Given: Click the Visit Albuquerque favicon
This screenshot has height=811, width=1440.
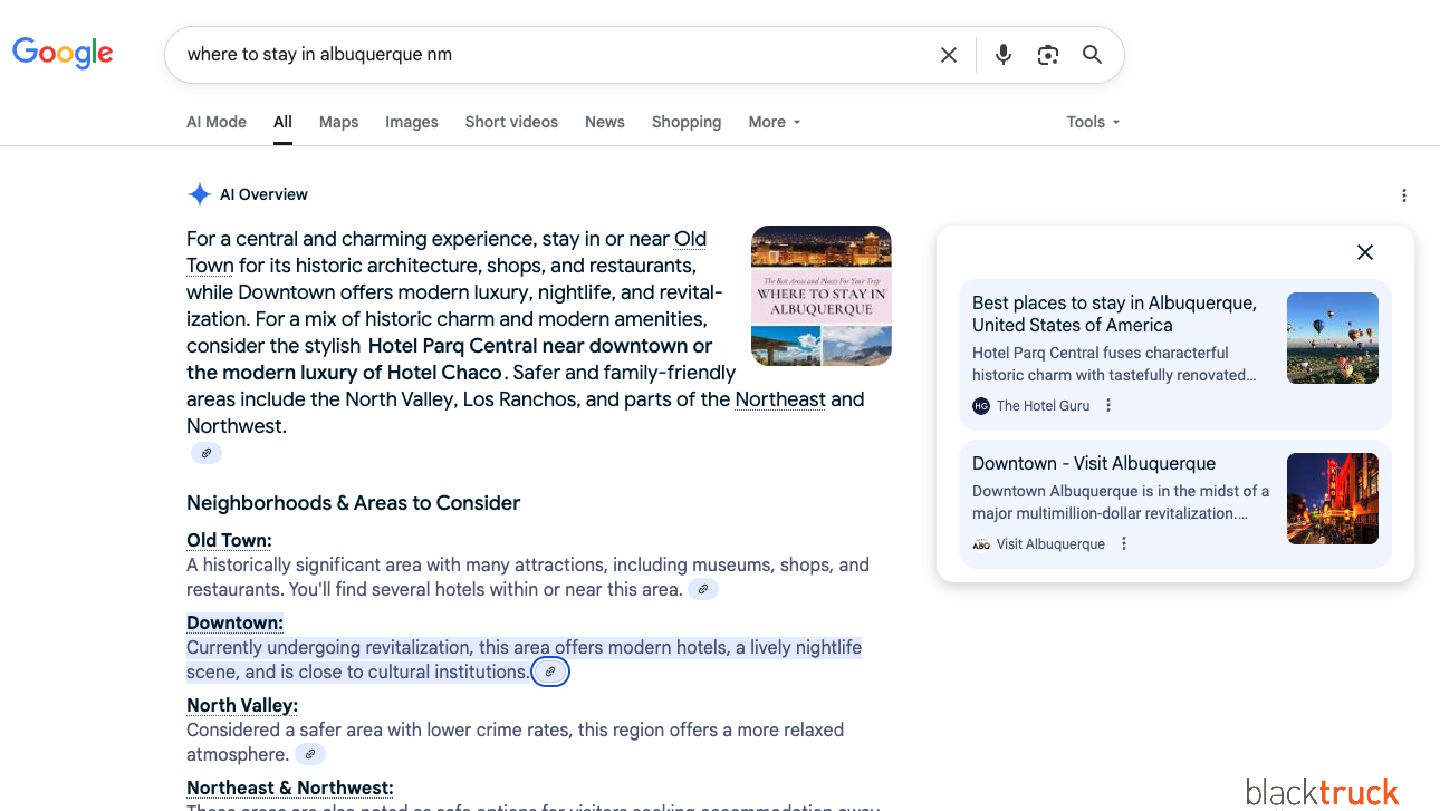Looking at the screenshot, I should [981, 544].
